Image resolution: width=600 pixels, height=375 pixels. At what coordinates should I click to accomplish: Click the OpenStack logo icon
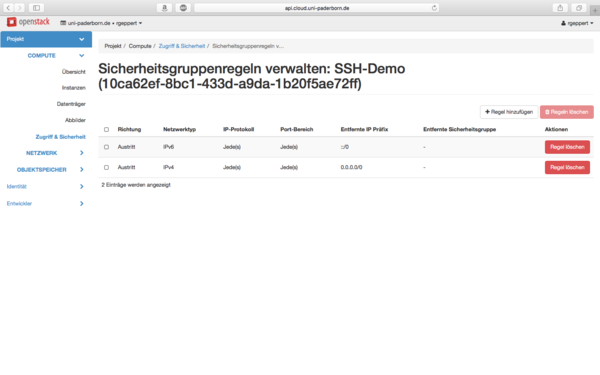11,22
